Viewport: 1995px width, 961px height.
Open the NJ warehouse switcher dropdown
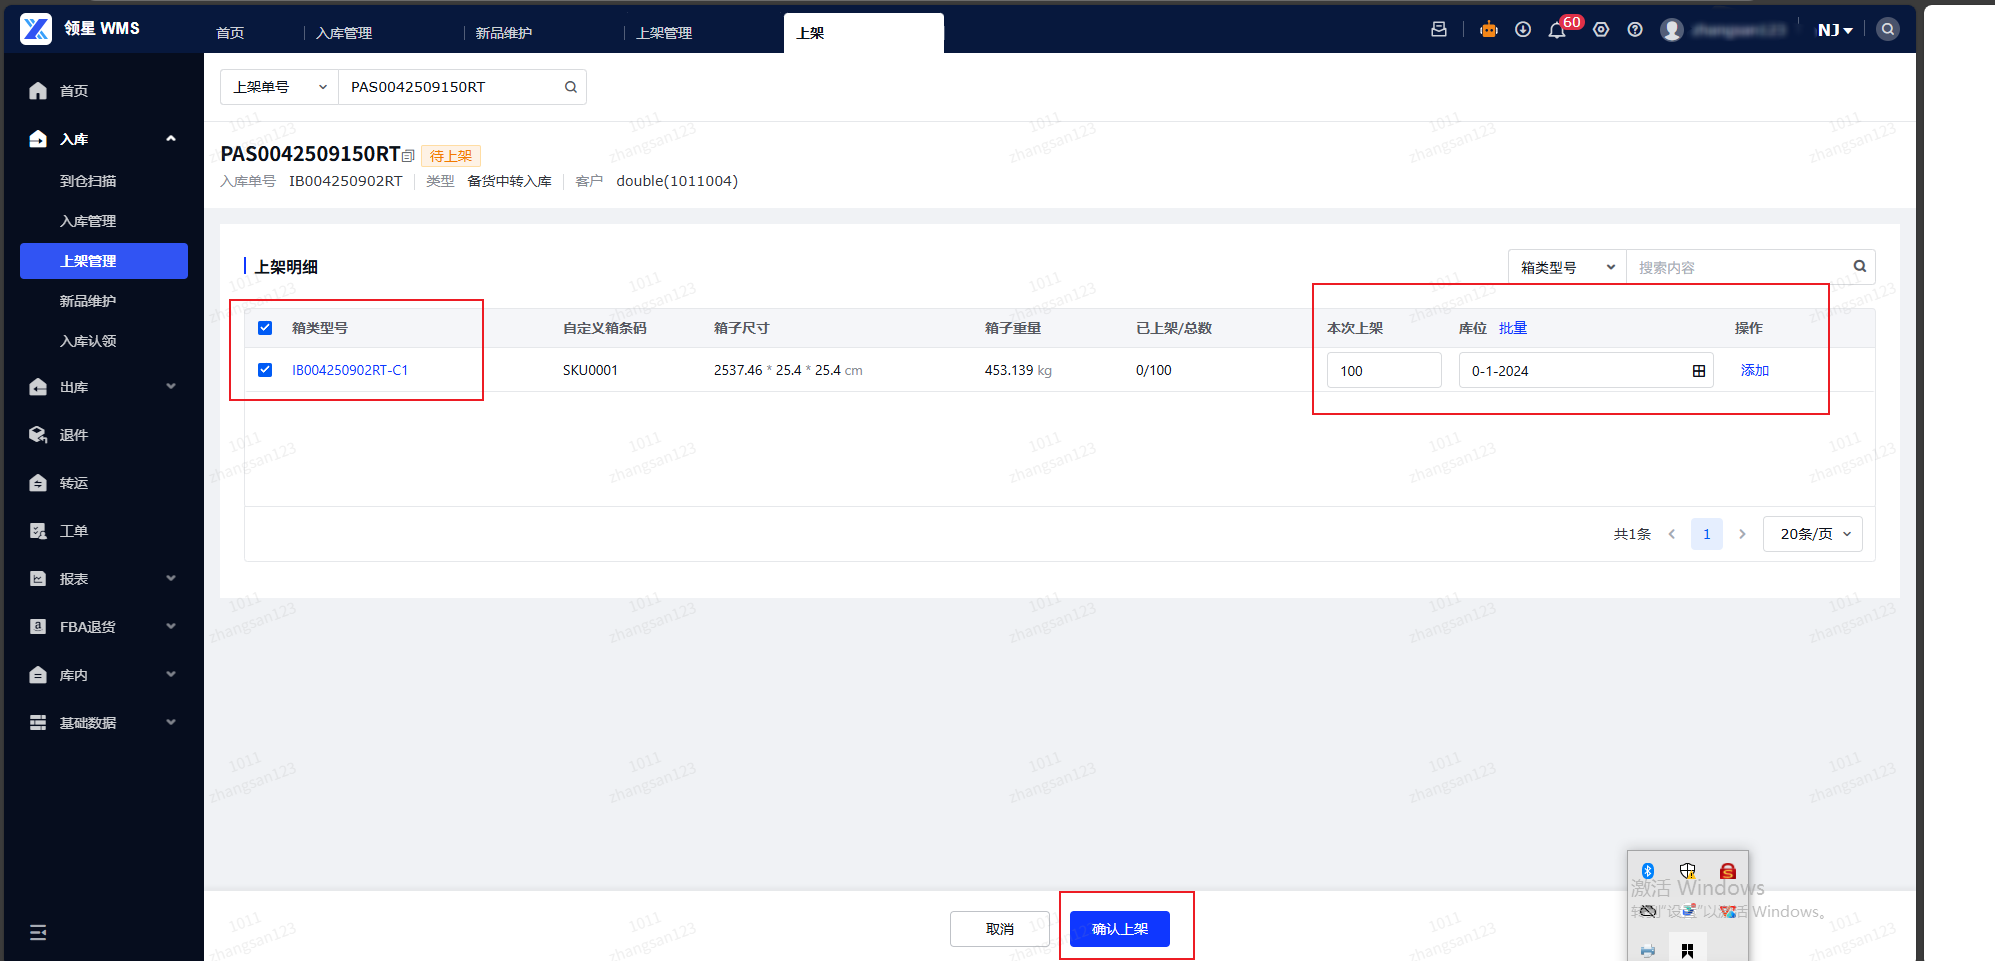[x=1835, y=30]
